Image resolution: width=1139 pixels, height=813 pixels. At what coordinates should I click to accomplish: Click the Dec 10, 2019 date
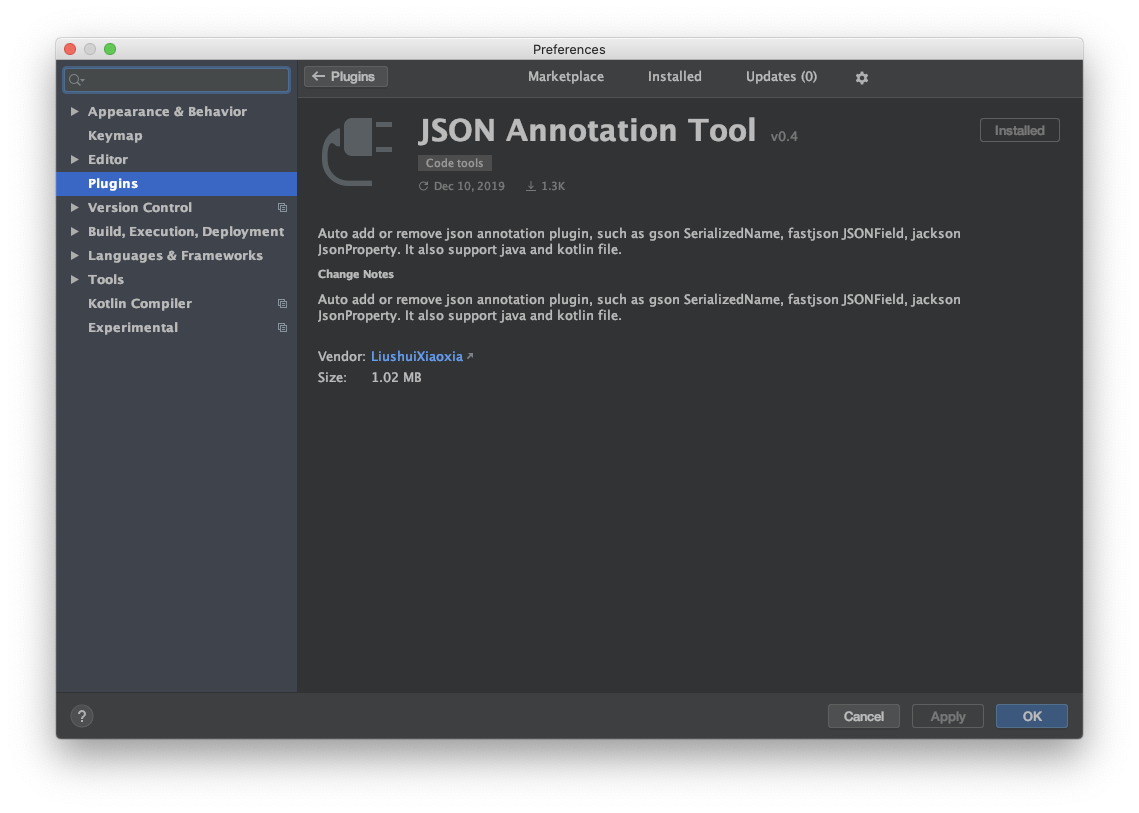pos(469,186)
